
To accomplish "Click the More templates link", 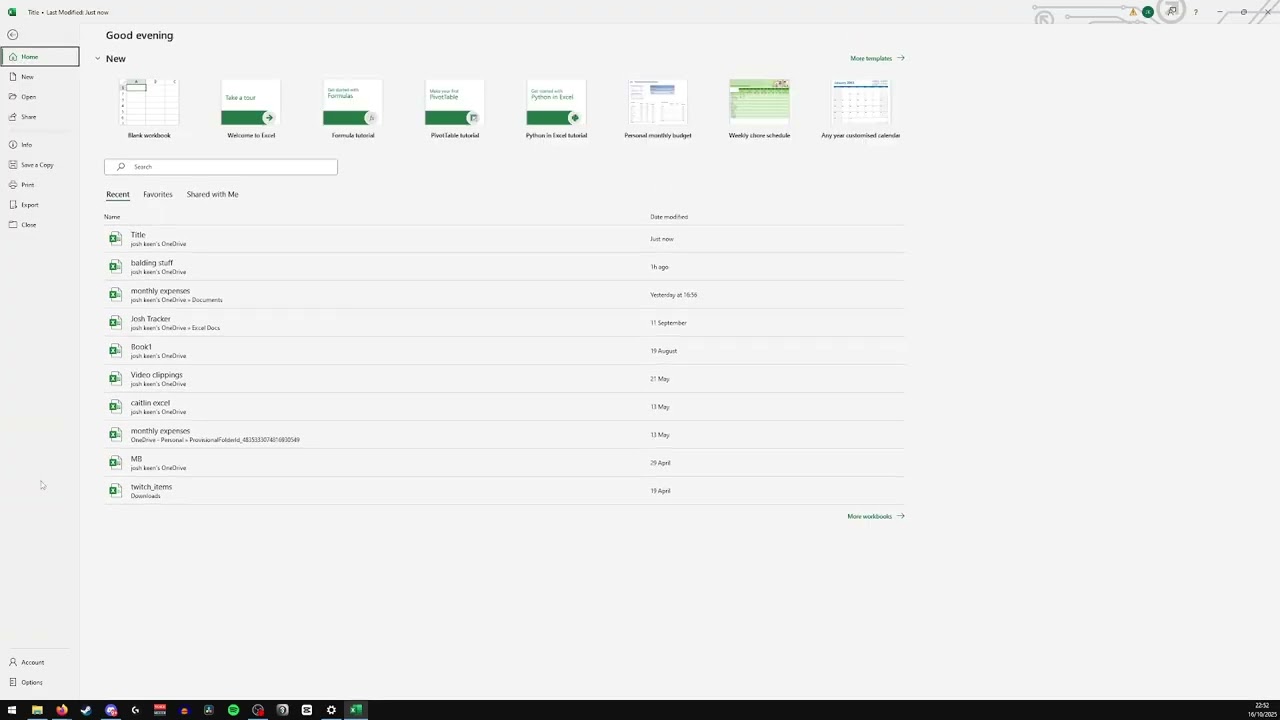I will [x=877, y=58].
